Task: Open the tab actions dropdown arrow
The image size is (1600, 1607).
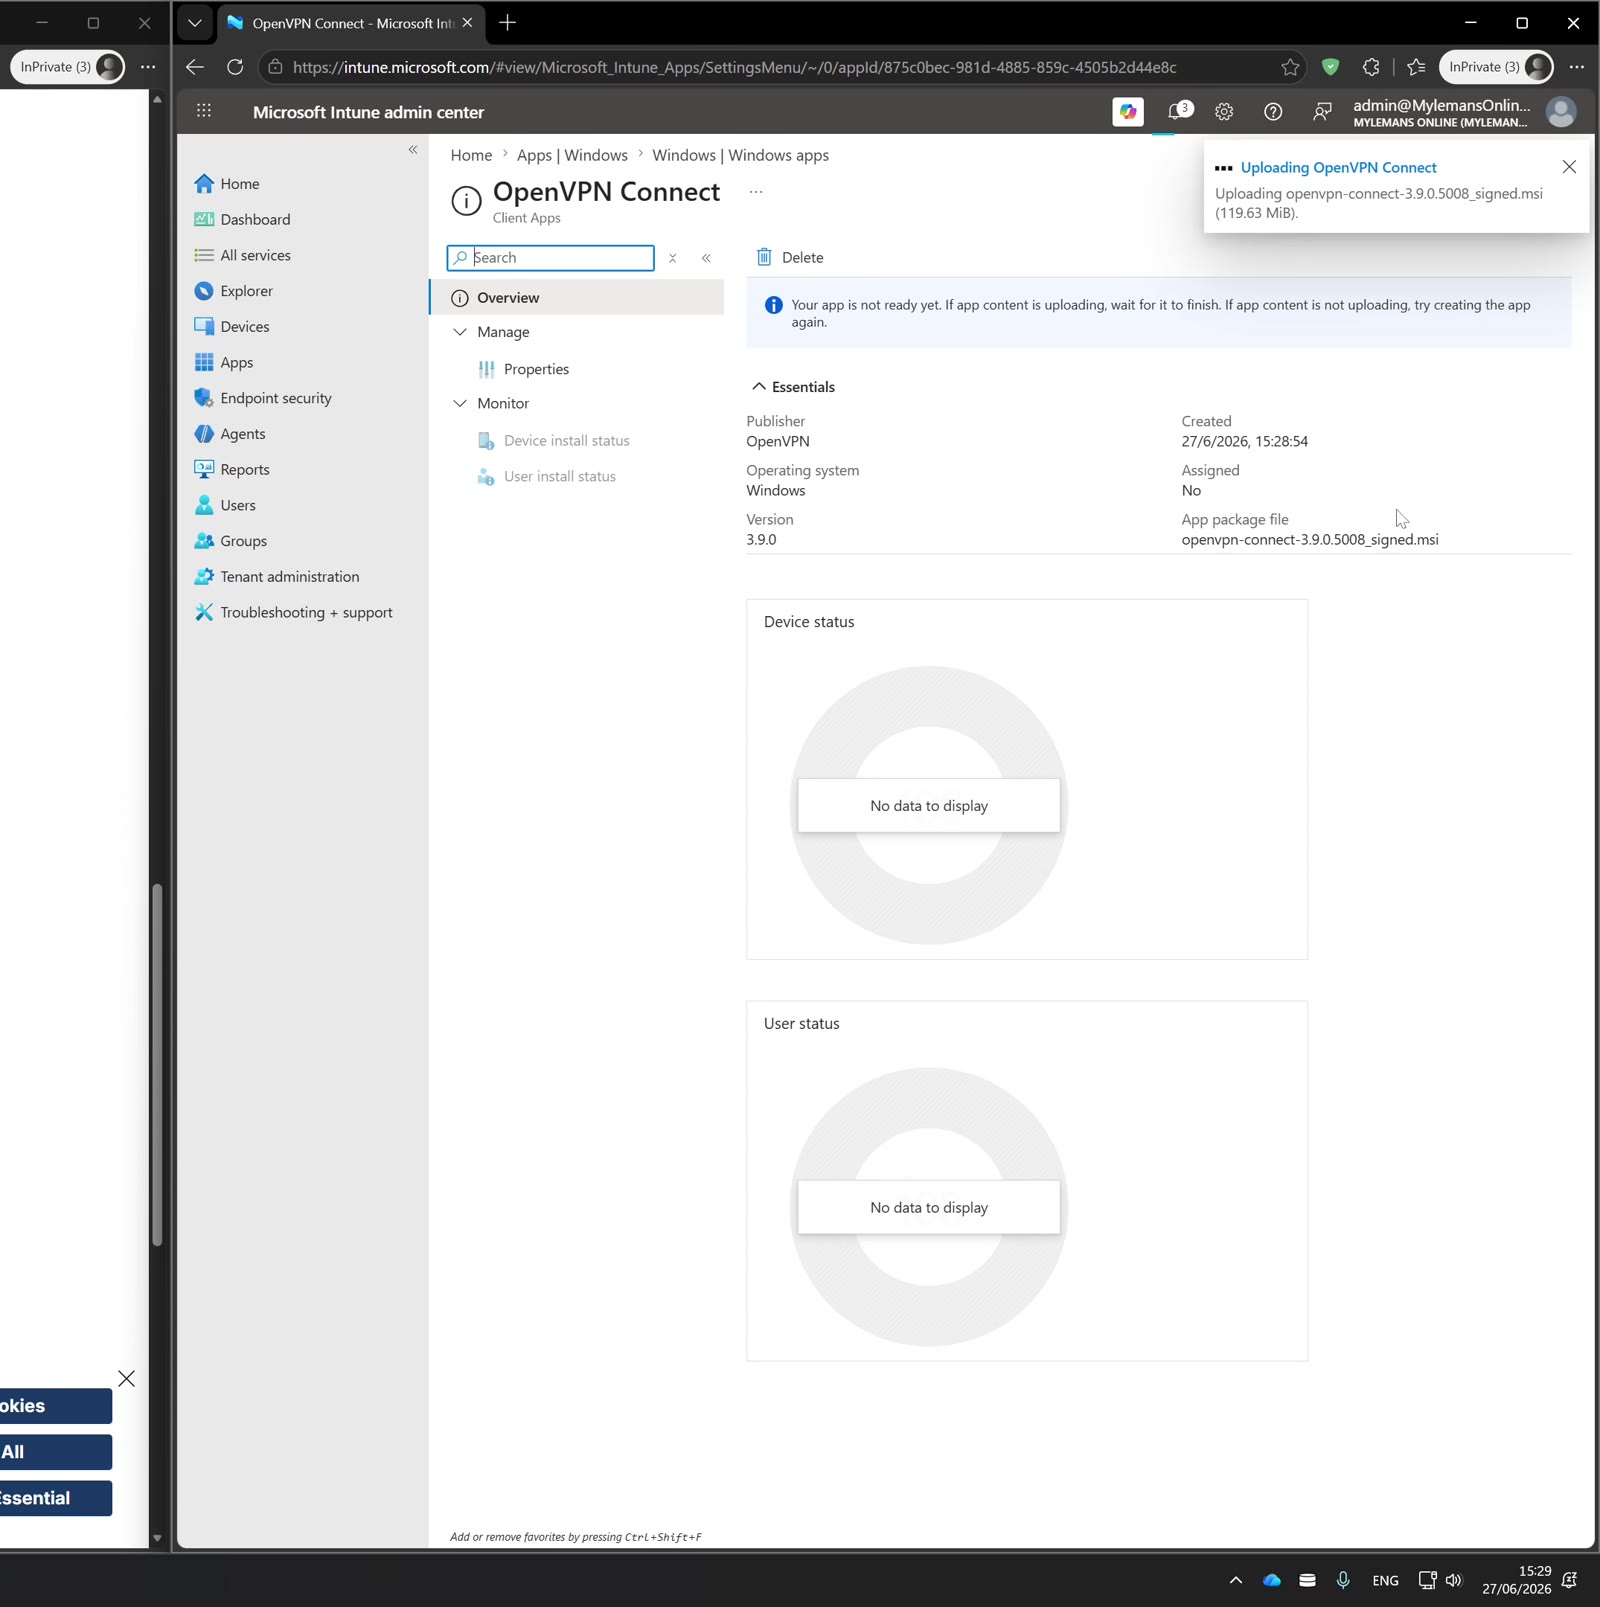Action: 195,23
